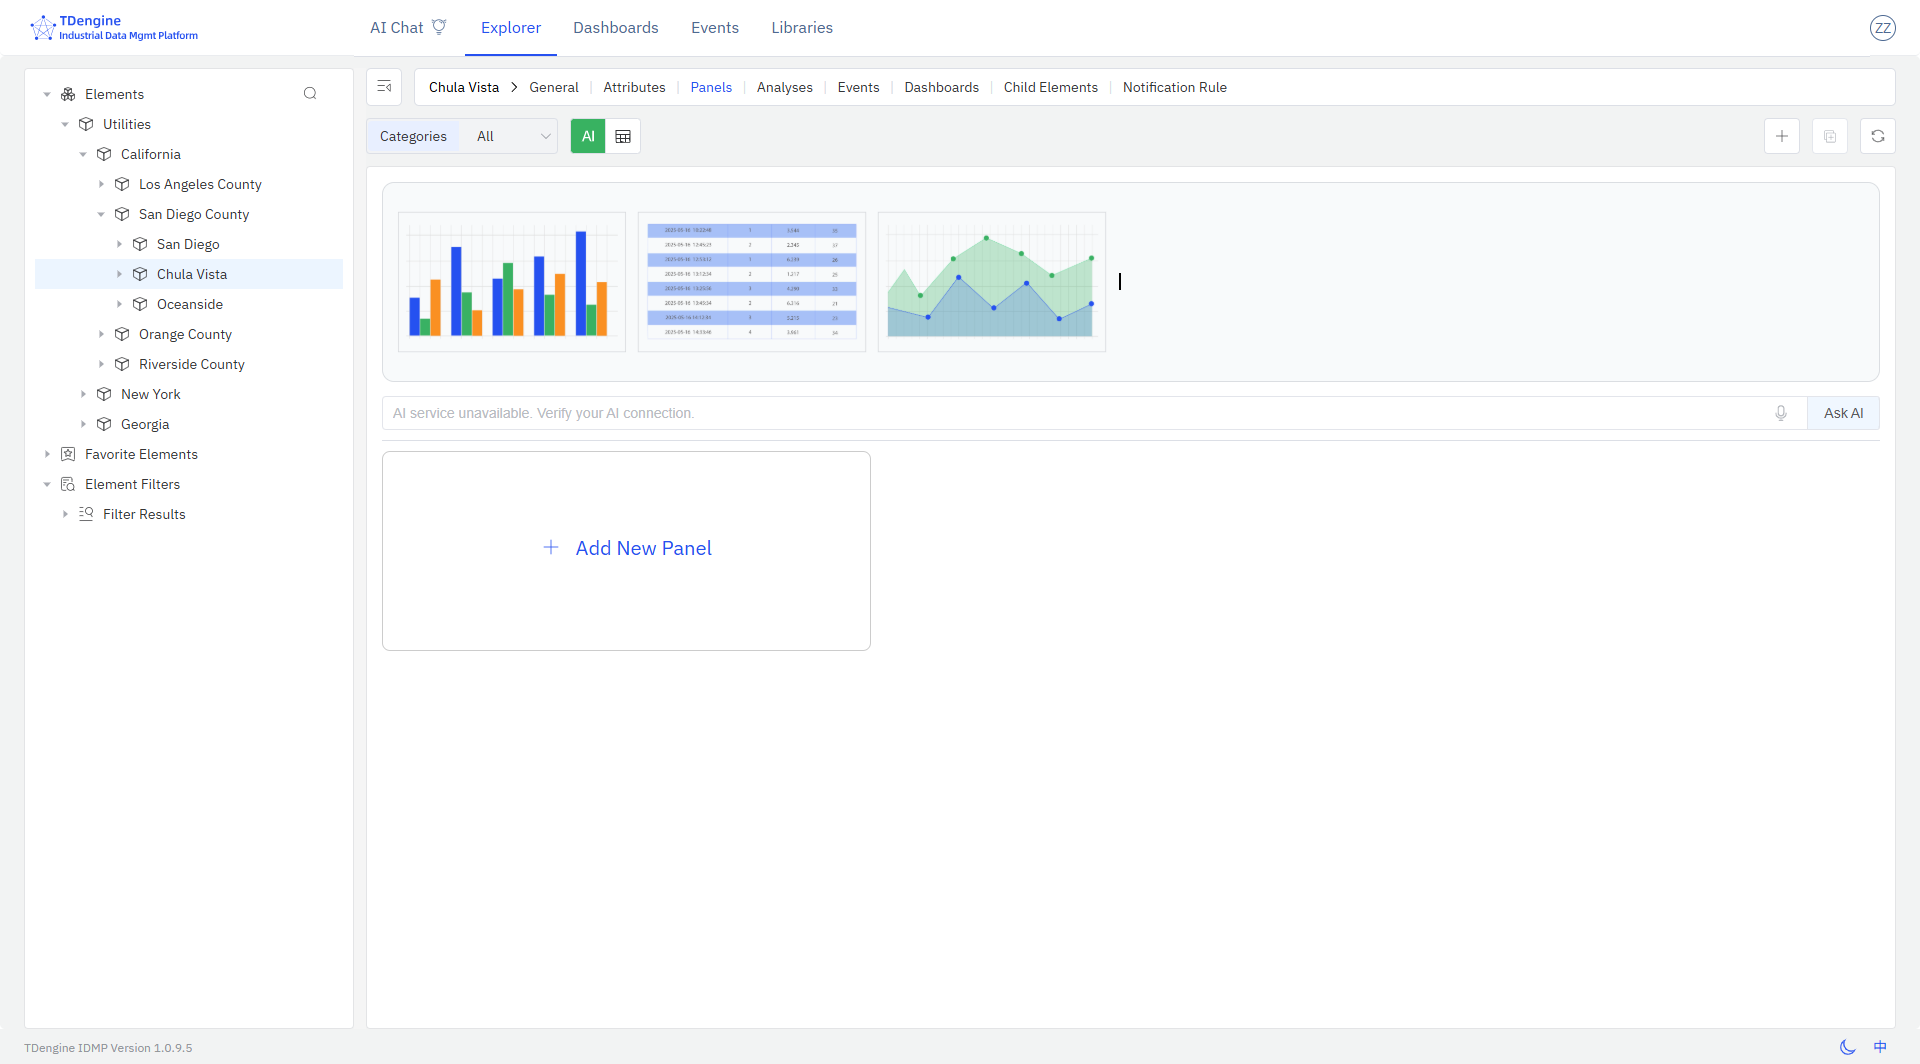This screenshot has height=1064, width=1920.
Task: Click the AI prompt input field
Action: (1070, 413)
